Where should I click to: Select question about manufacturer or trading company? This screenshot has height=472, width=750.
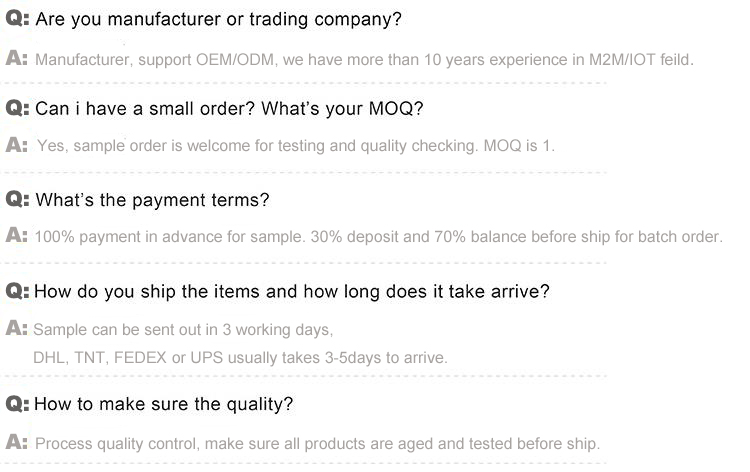tap(219, 20)
